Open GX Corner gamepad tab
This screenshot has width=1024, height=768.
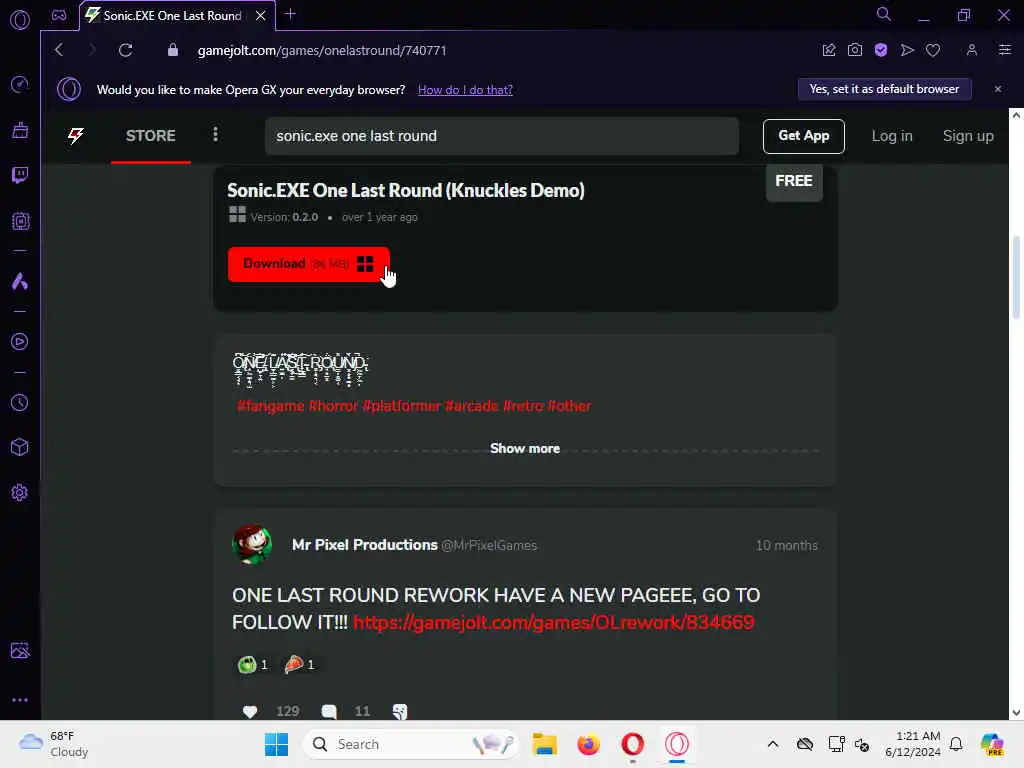pos(59,15)
